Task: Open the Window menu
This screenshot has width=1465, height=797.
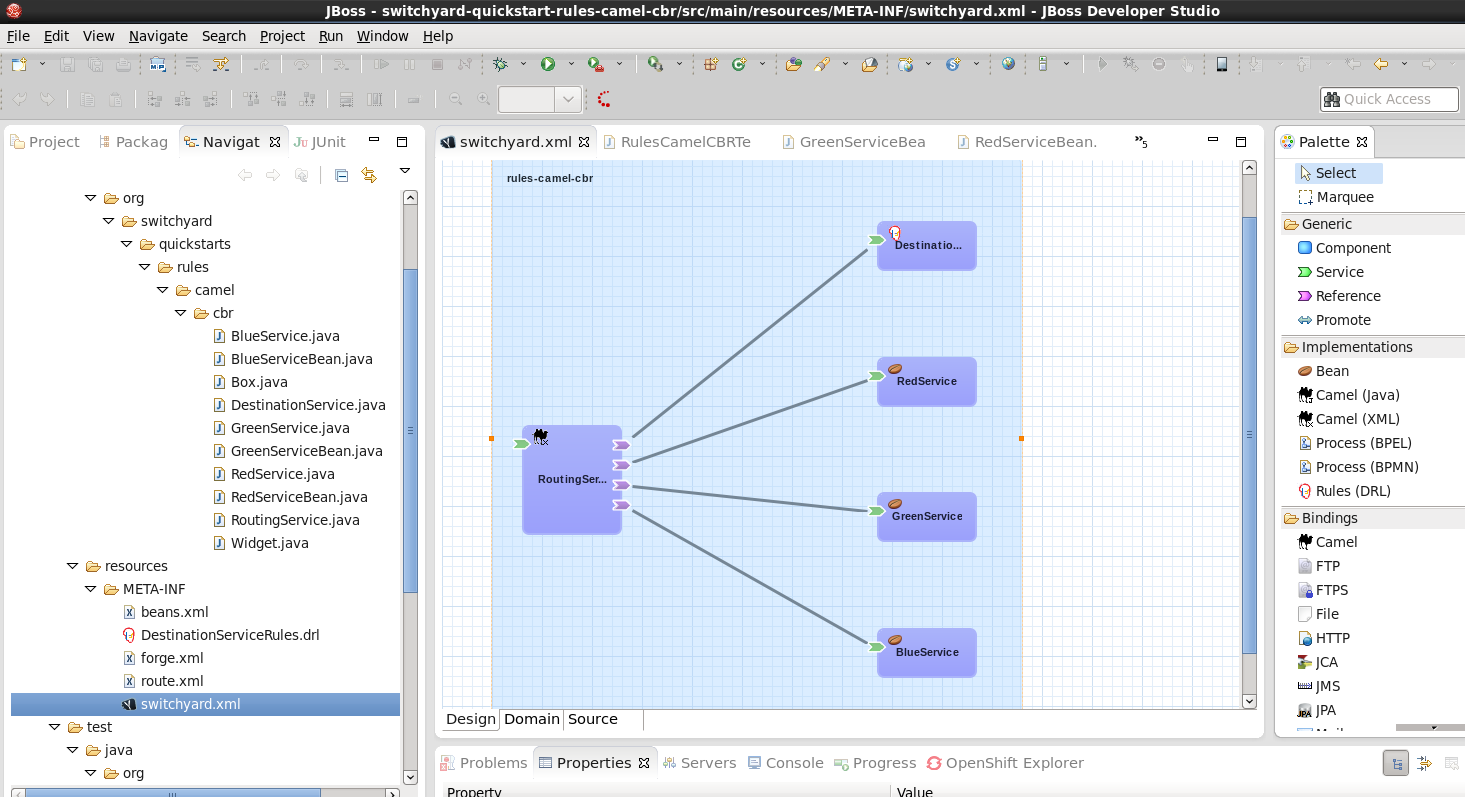Action: 382,36
